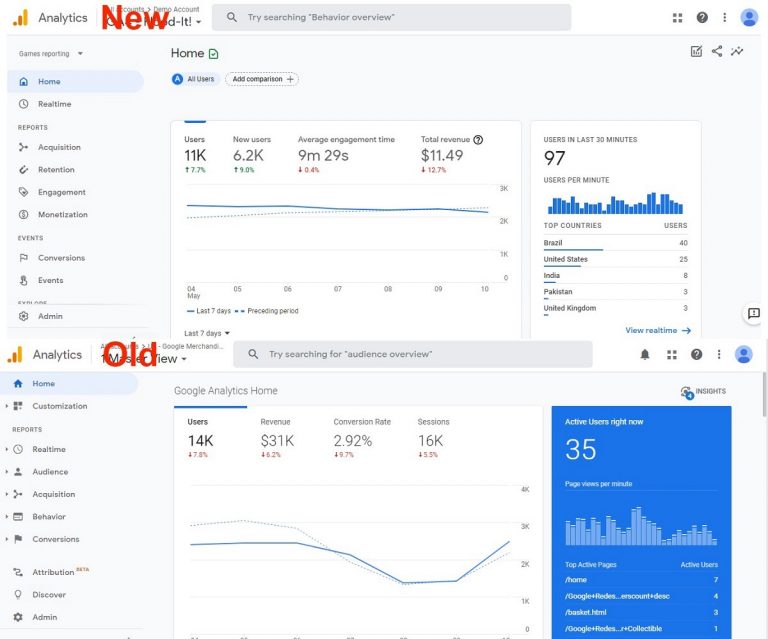Select Average engagement time metric tab

(x=346, y=154)
